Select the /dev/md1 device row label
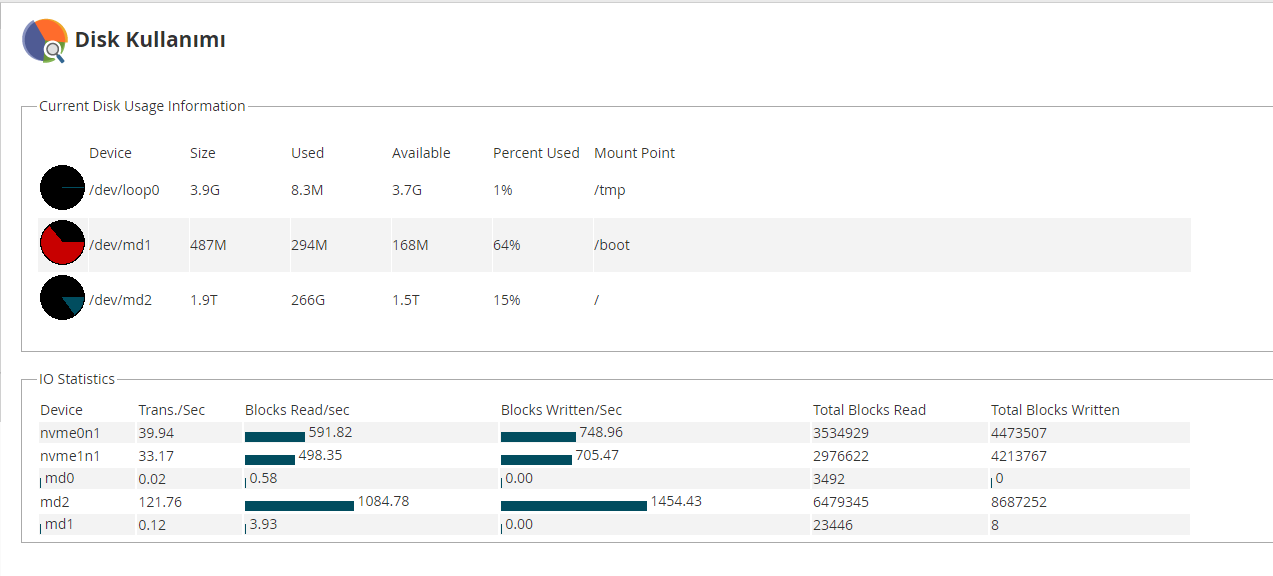 [120, 245]
